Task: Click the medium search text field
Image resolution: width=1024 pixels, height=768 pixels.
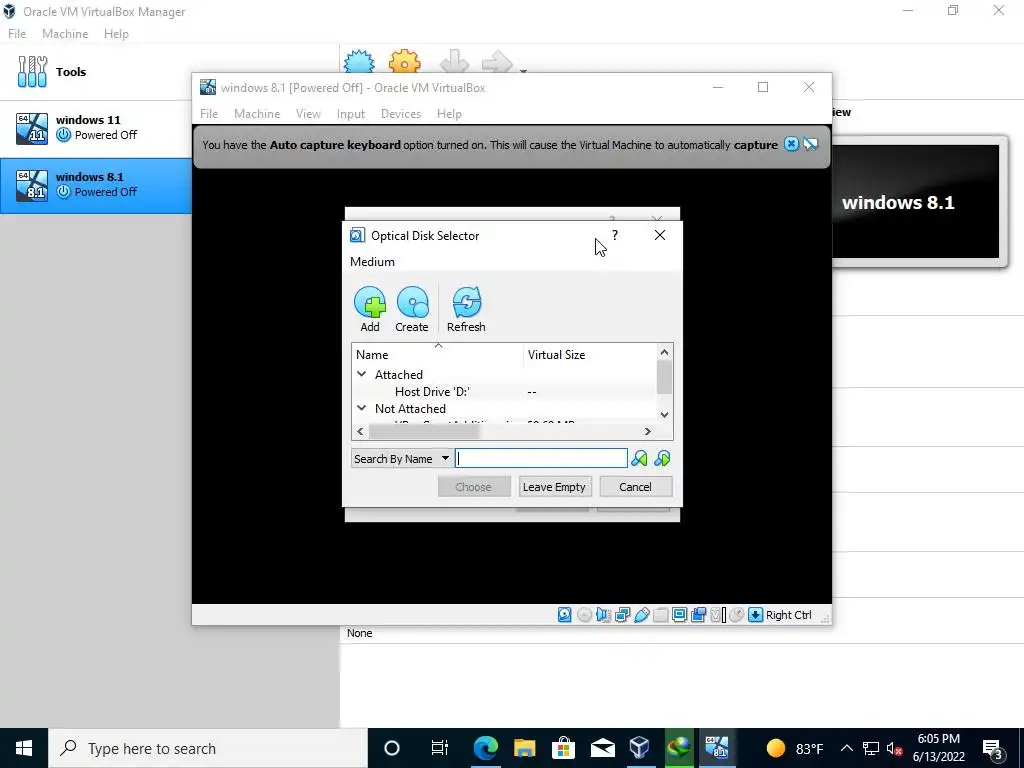Action: pyautogui.click(x=541, y=458)
